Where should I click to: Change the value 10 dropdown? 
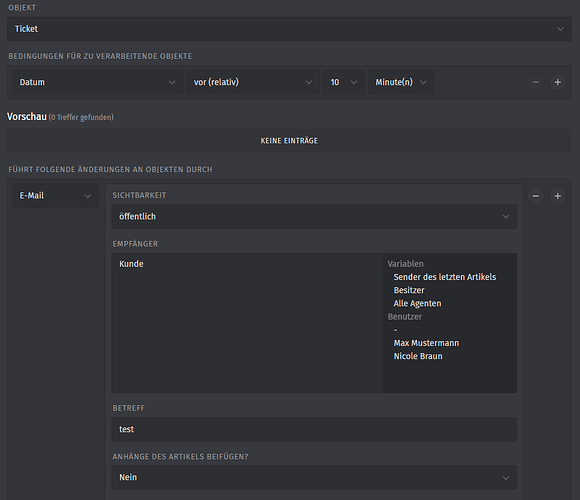pos(344,82)
